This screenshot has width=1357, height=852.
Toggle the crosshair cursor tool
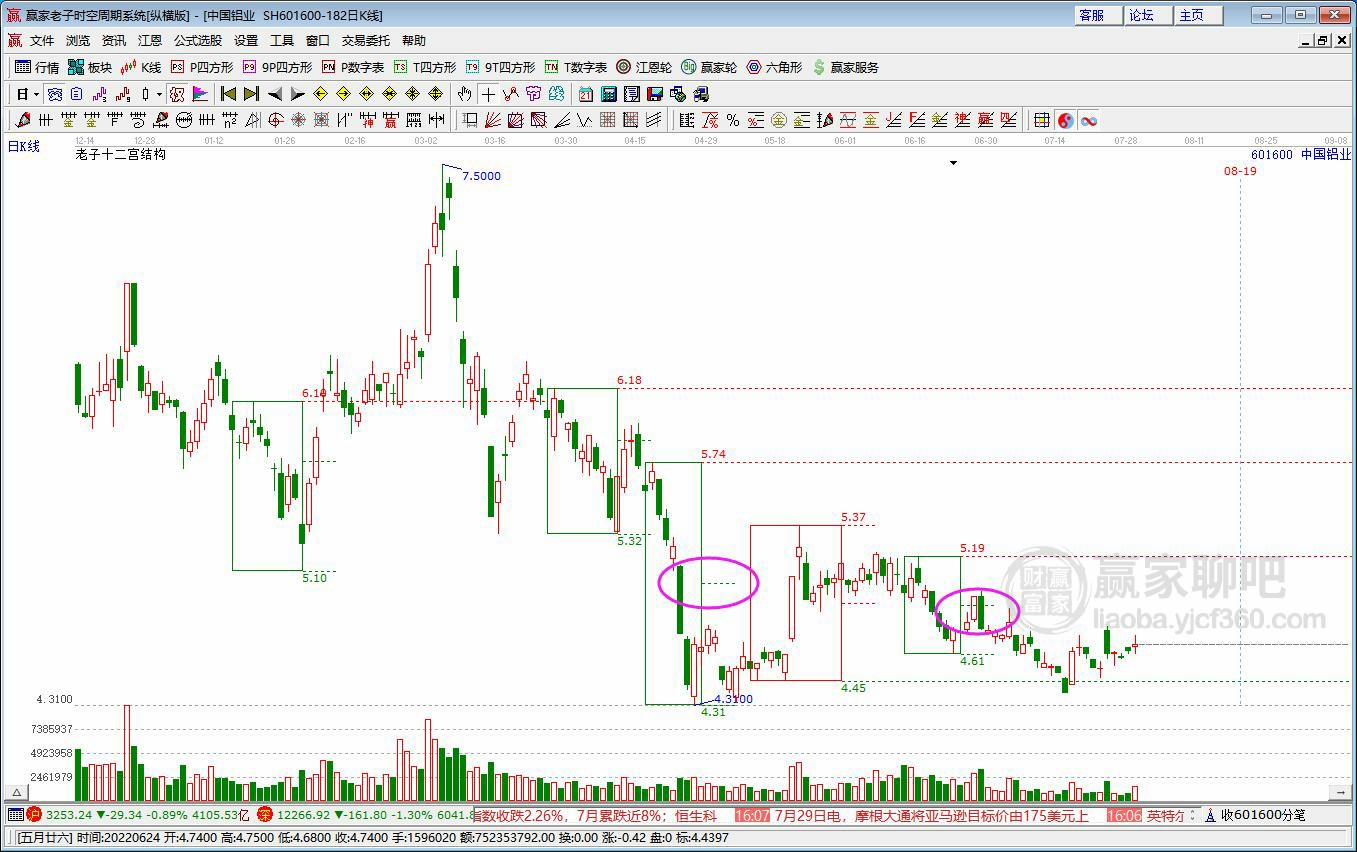tap(488, 94)
